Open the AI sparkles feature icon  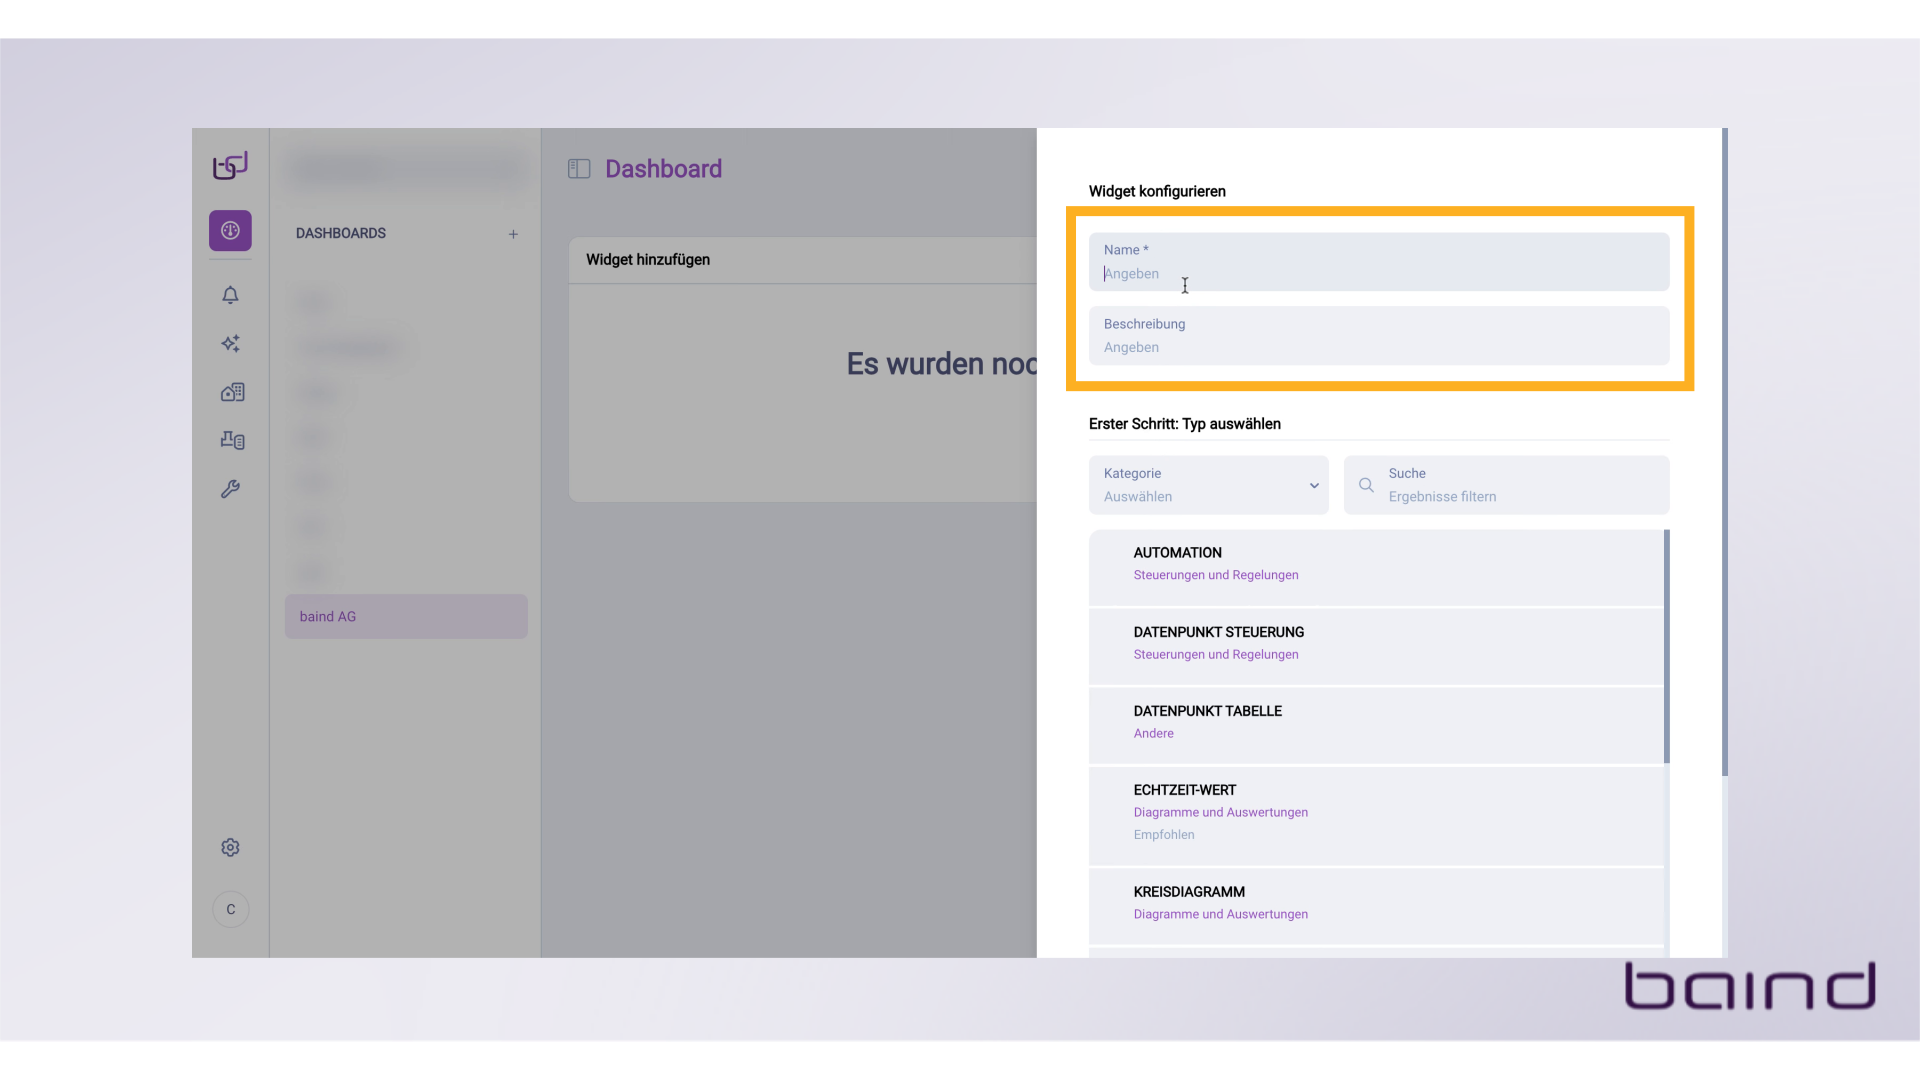(230, 344)
